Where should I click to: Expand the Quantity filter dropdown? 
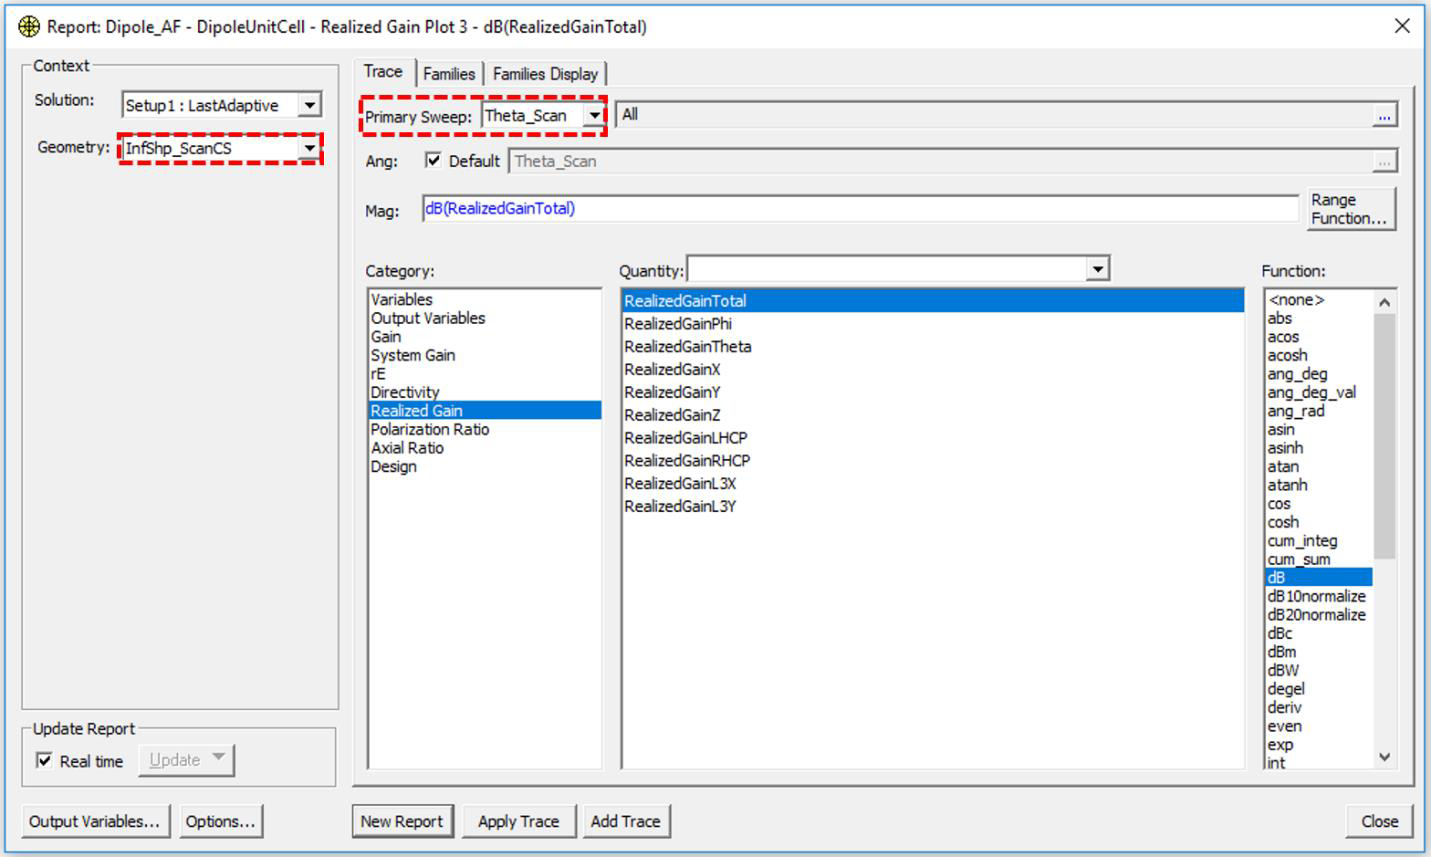[x=1098, y=269]
